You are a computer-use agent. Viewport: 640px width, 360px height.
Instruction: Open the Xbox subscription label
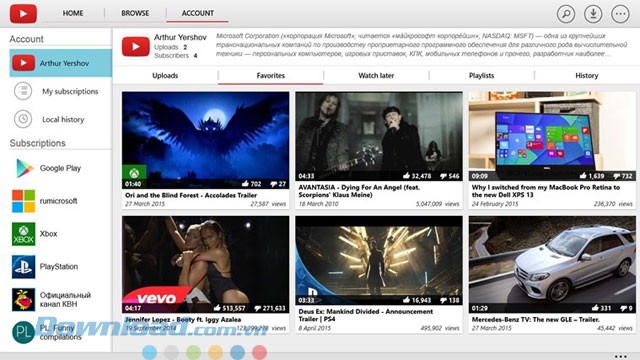pyautogui.click(x=48, y=234)
